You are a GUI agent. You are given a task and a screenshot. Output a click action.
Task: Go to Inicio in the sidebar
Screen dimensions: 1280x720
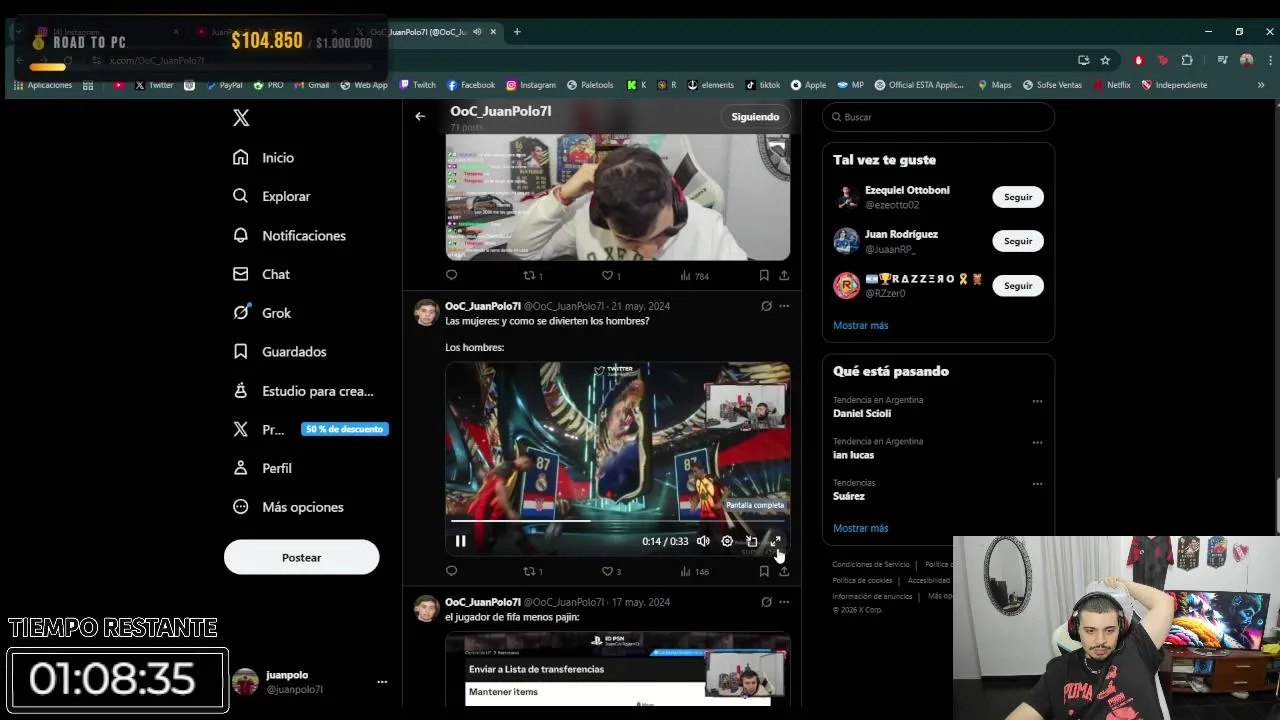(264, 157)
